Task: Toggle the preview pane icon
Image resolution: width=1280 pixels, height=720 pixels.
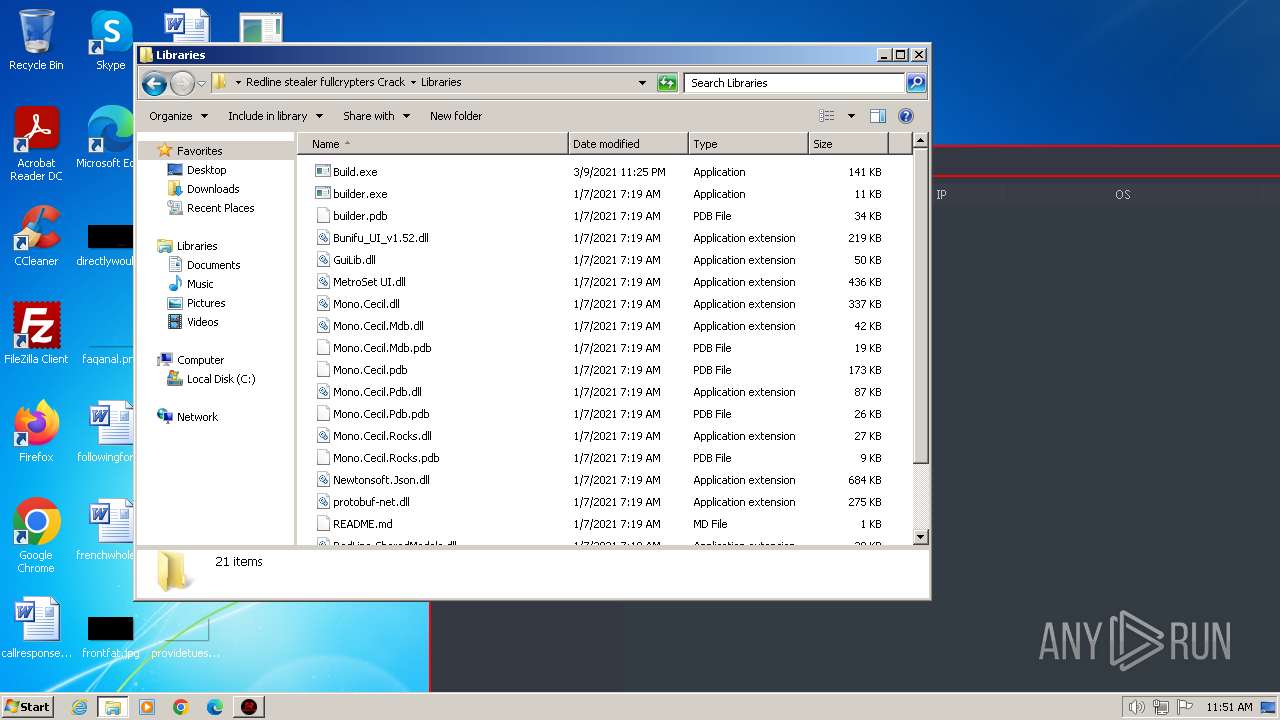Action: coord(878,116)
